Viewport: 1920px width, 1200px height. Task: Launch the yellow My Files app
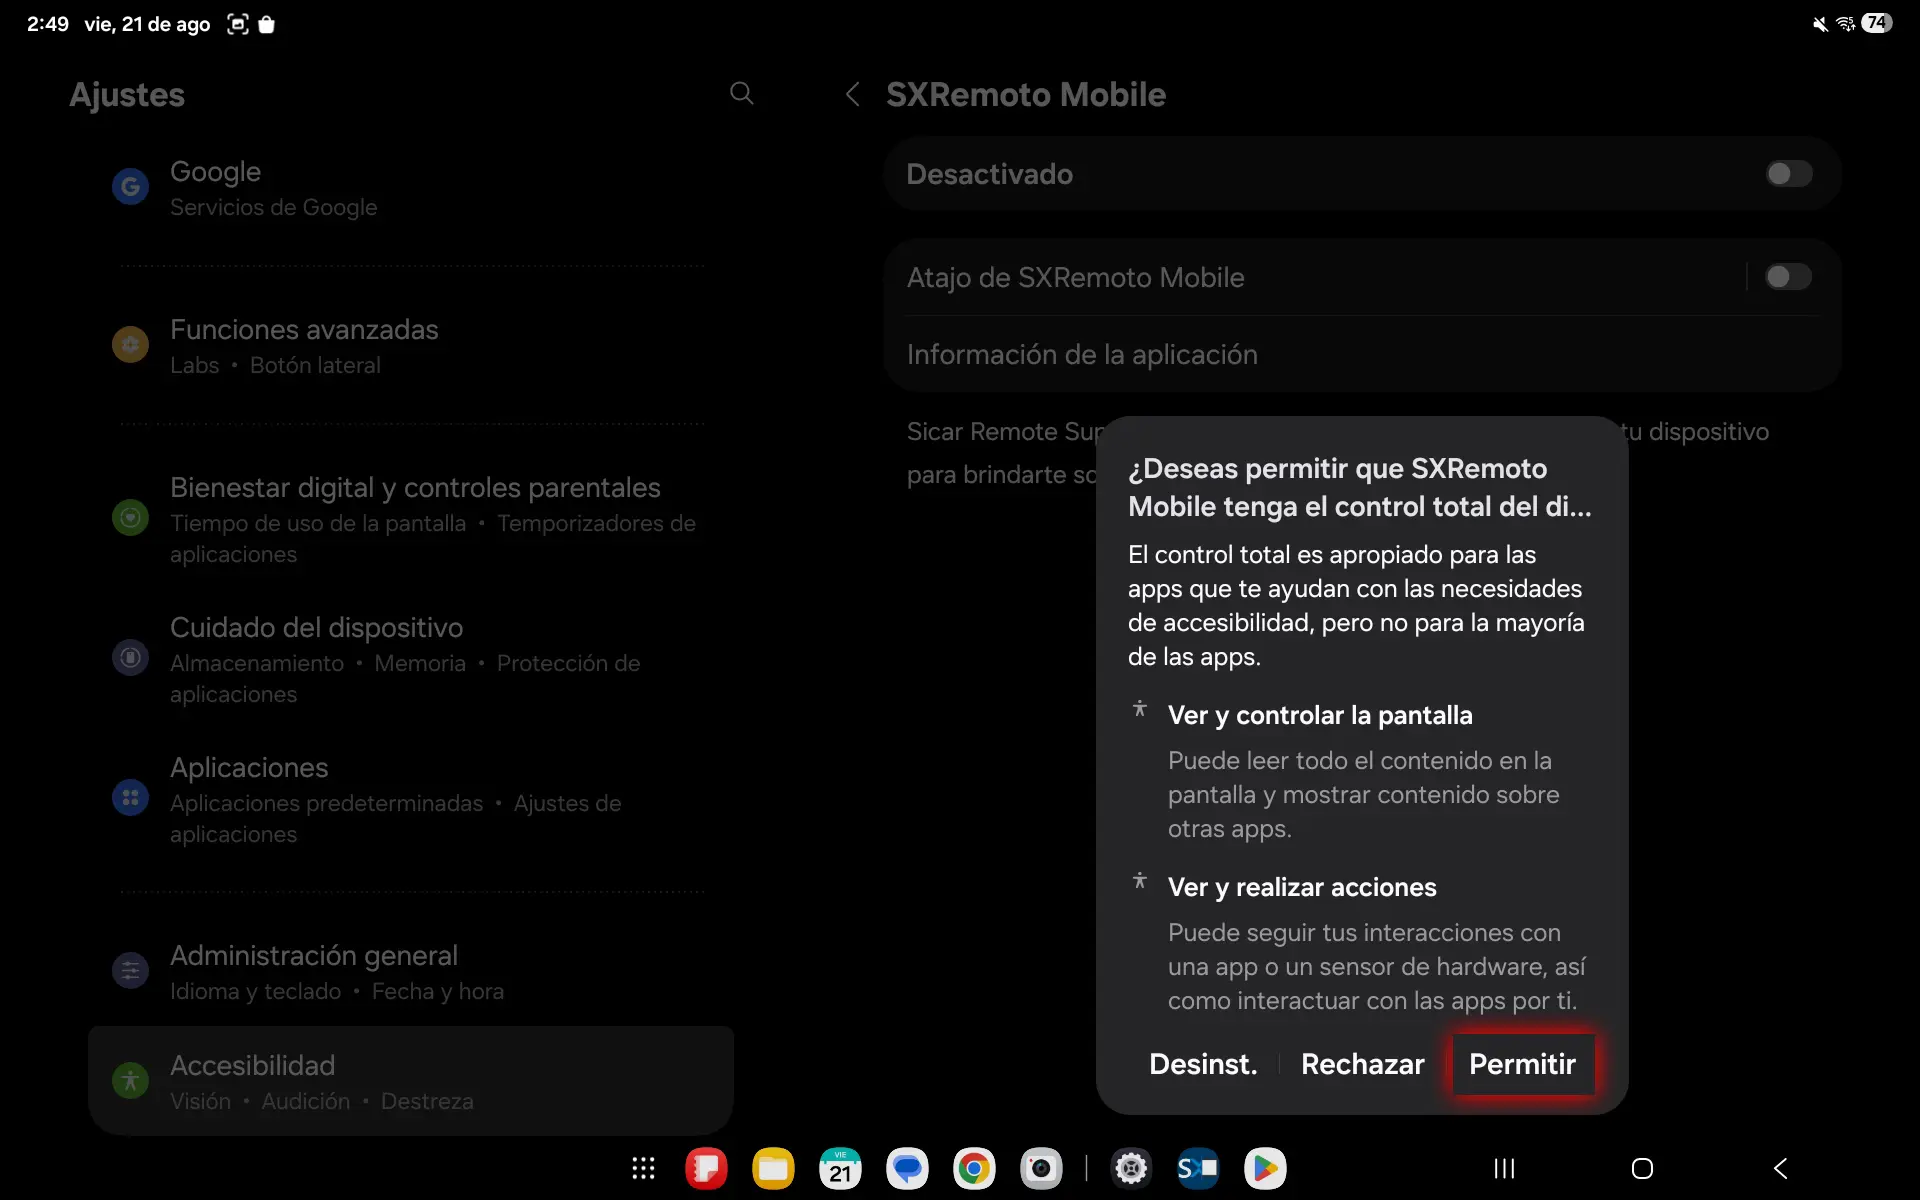[x=773, y=1168]
